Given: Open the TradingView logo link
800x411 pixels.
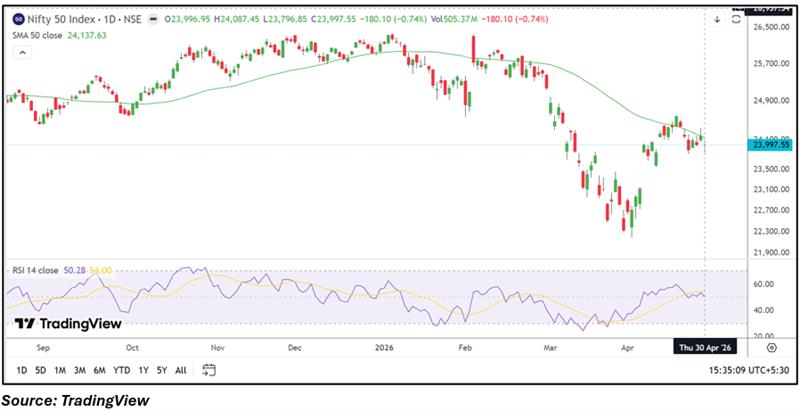Looking at the screenshot, I should point(68,323).
